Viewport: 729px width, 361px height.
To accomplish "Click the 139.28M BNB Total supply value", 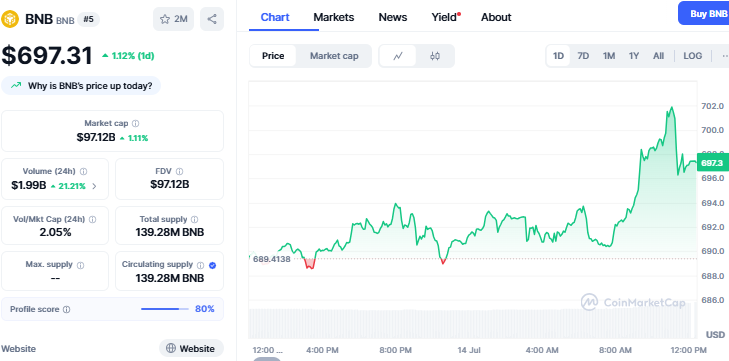I will 170,232.
